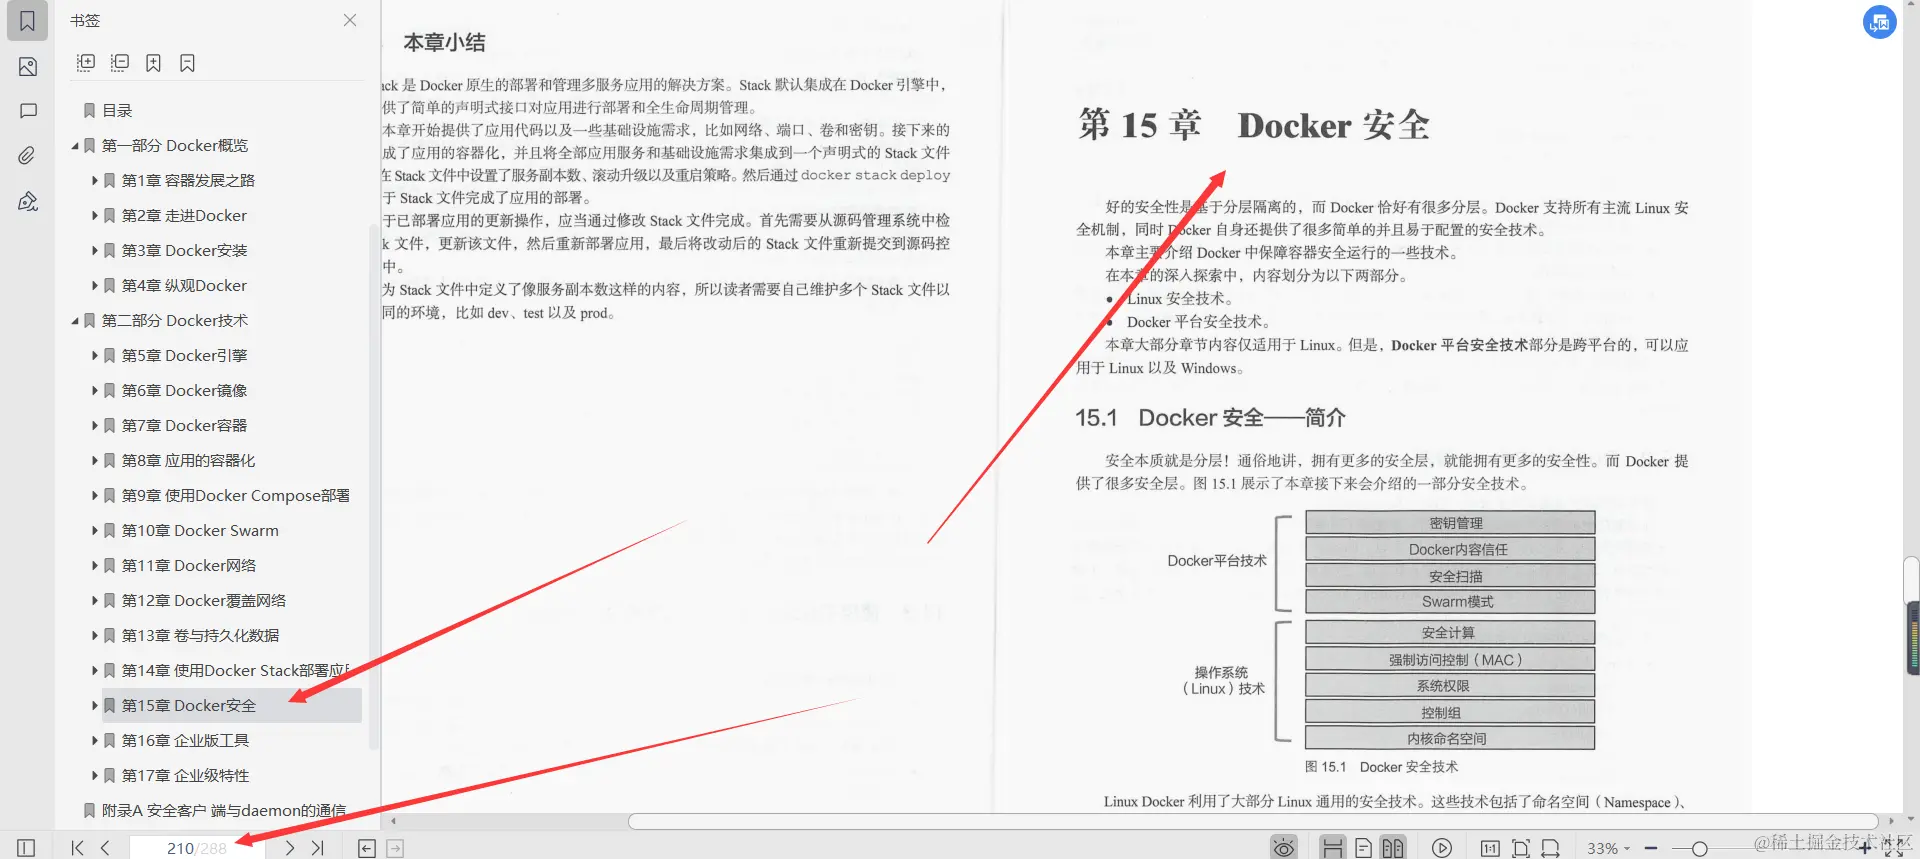Open the 33% zoom level dropdown
The width and height of the screenshot is (1920, 859).
click(1608, 848)
